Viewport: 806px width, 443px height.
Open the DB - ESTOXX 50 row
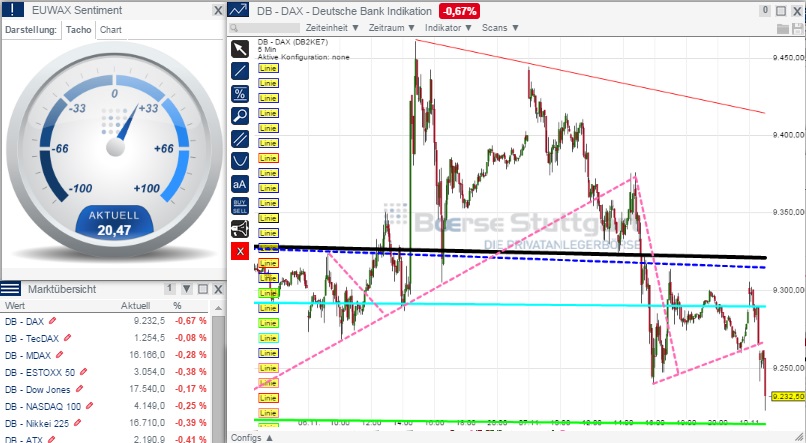105,372
